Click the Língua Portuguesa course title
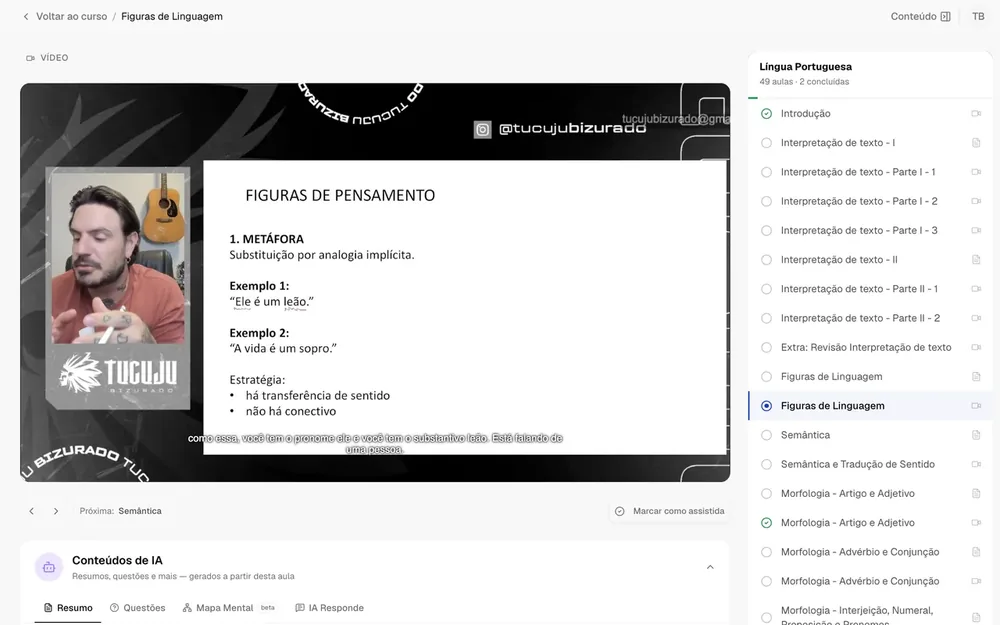 [x=805, y=67]
